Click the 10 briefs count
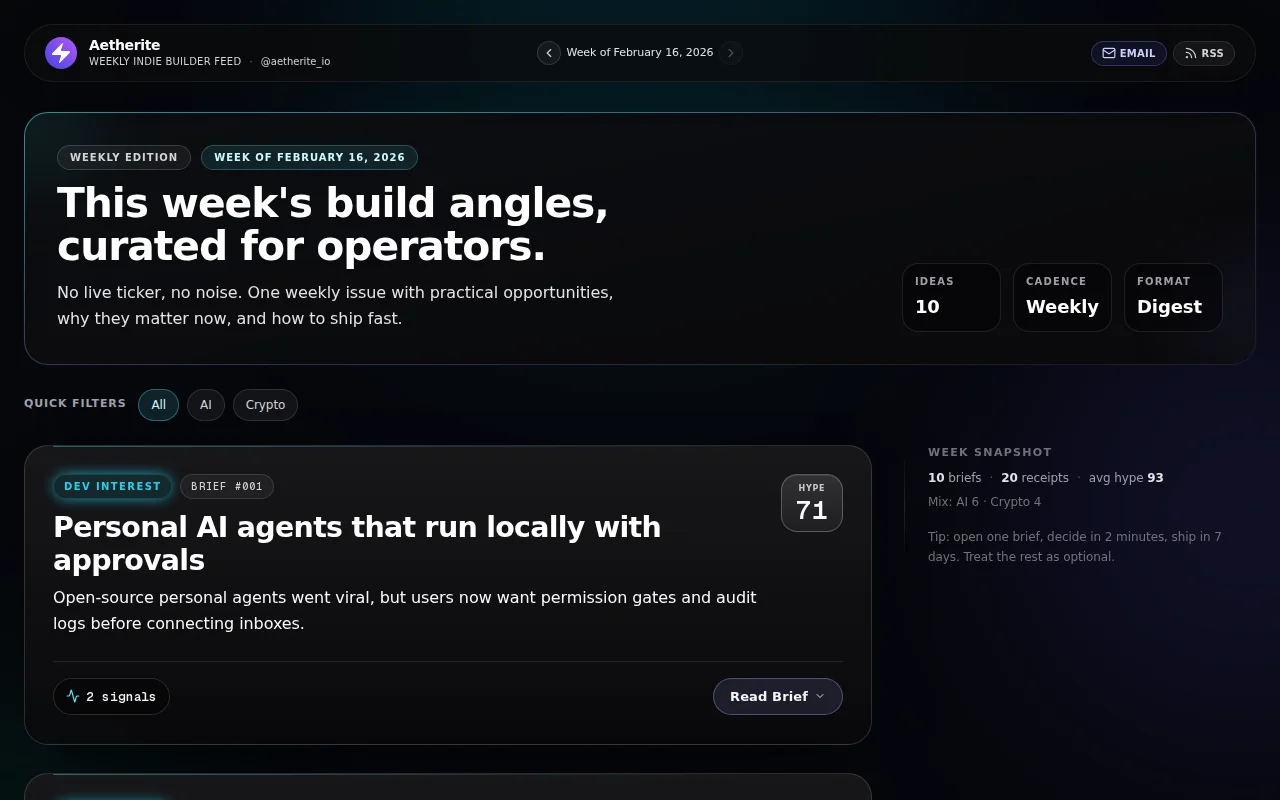This screenshot has height=800, width=1280. (955, 478)
